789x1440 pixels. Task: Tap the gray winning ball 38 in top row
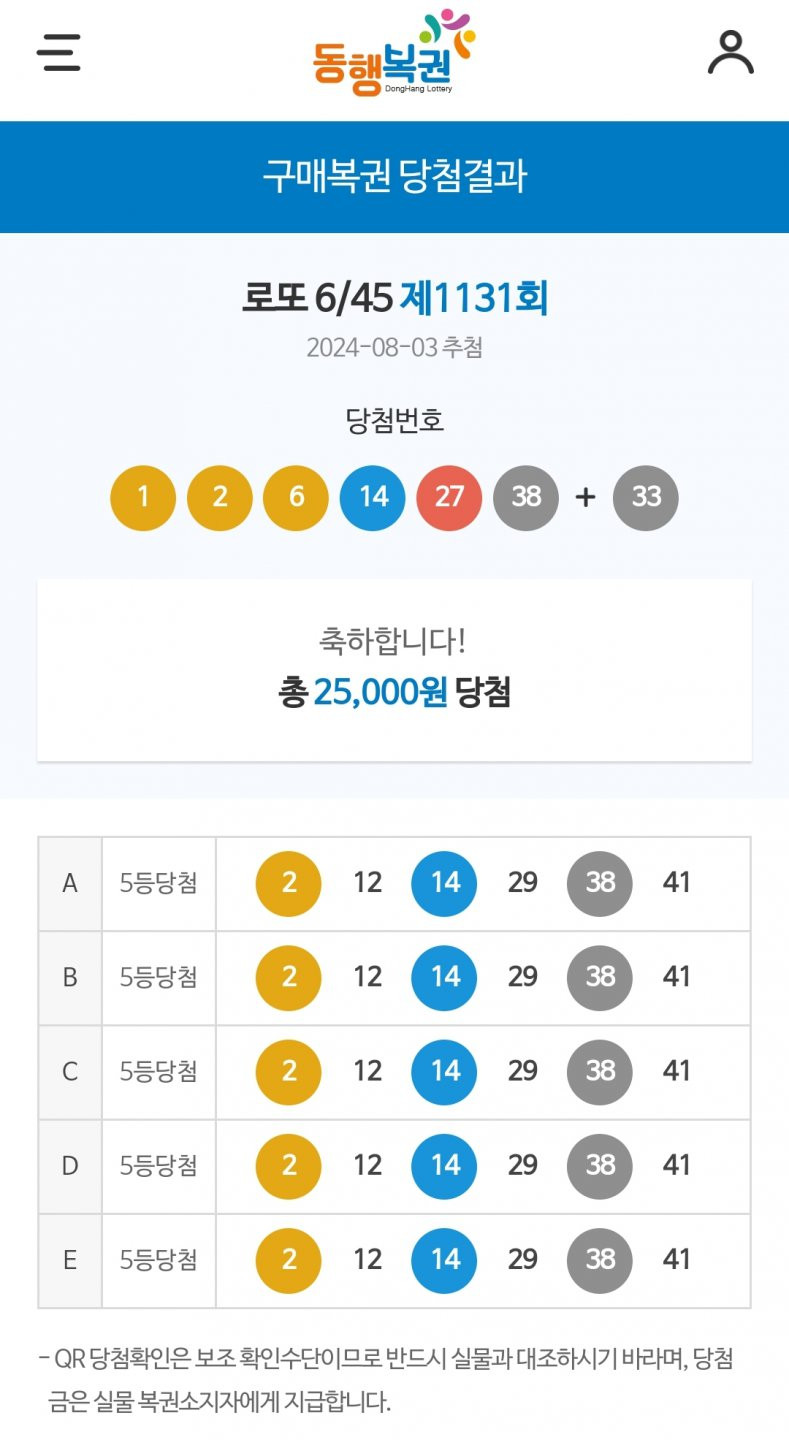coord(526,497)
